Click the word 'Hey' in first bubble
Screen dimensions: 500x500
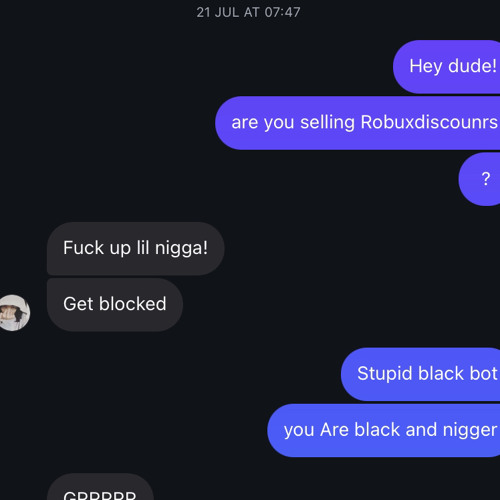pos(426,66)
